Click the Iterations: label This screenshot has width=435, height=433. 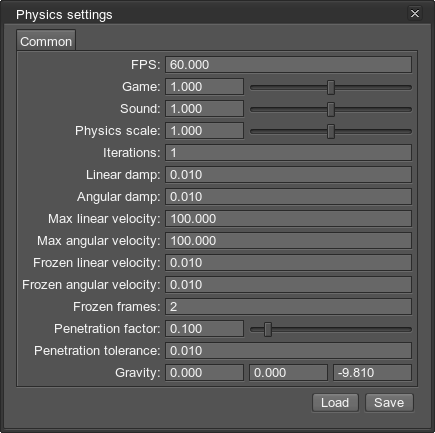[x=132, y=153]
